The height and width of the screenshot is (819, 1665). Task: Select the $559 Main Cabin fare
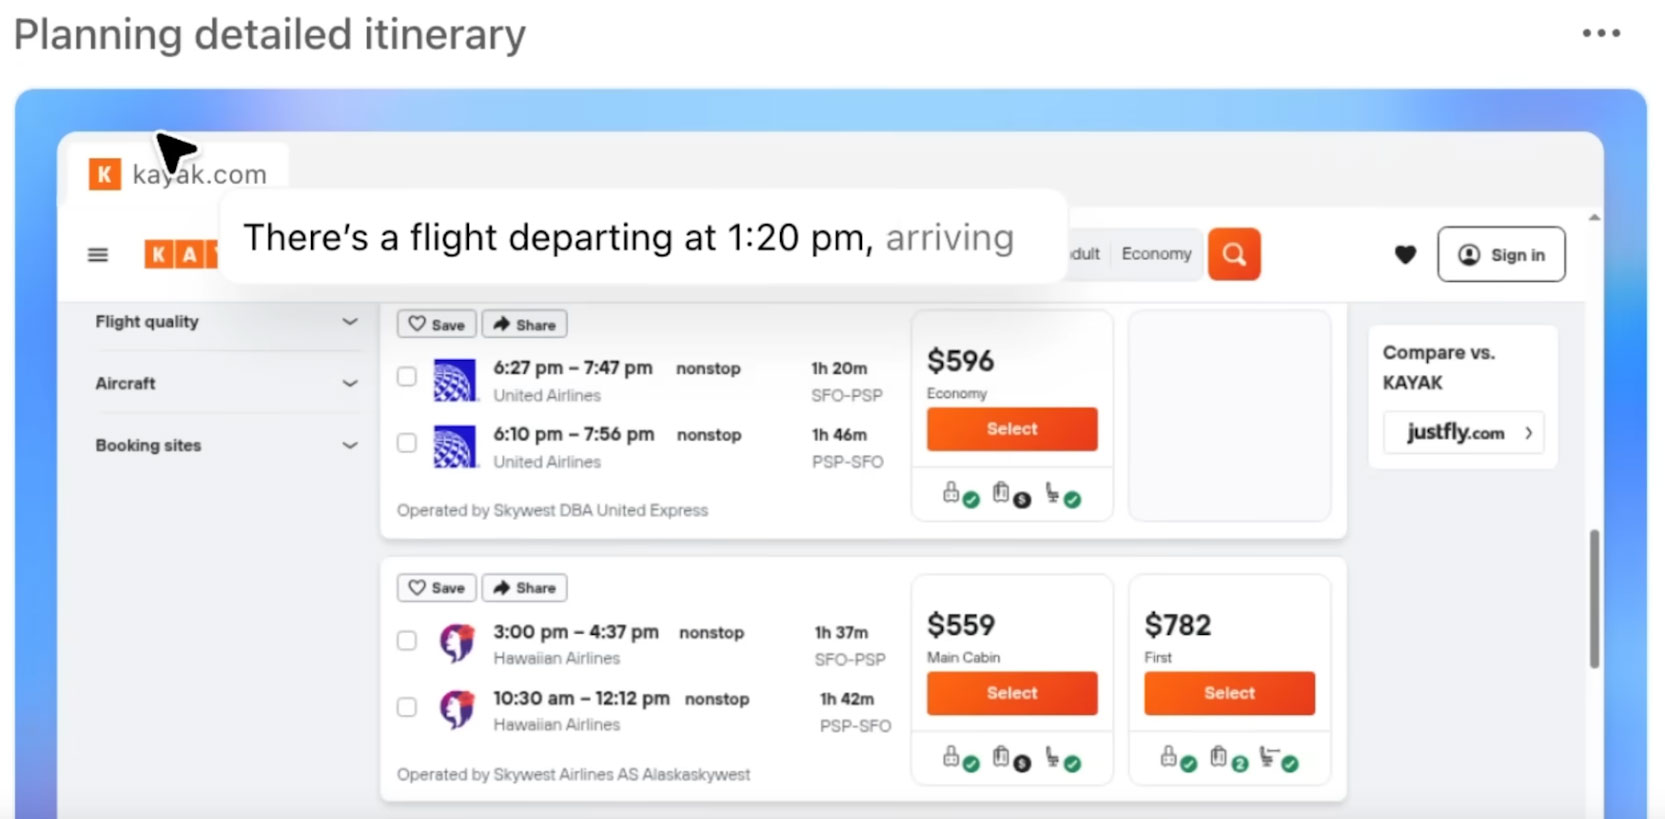click(1012, 693)
